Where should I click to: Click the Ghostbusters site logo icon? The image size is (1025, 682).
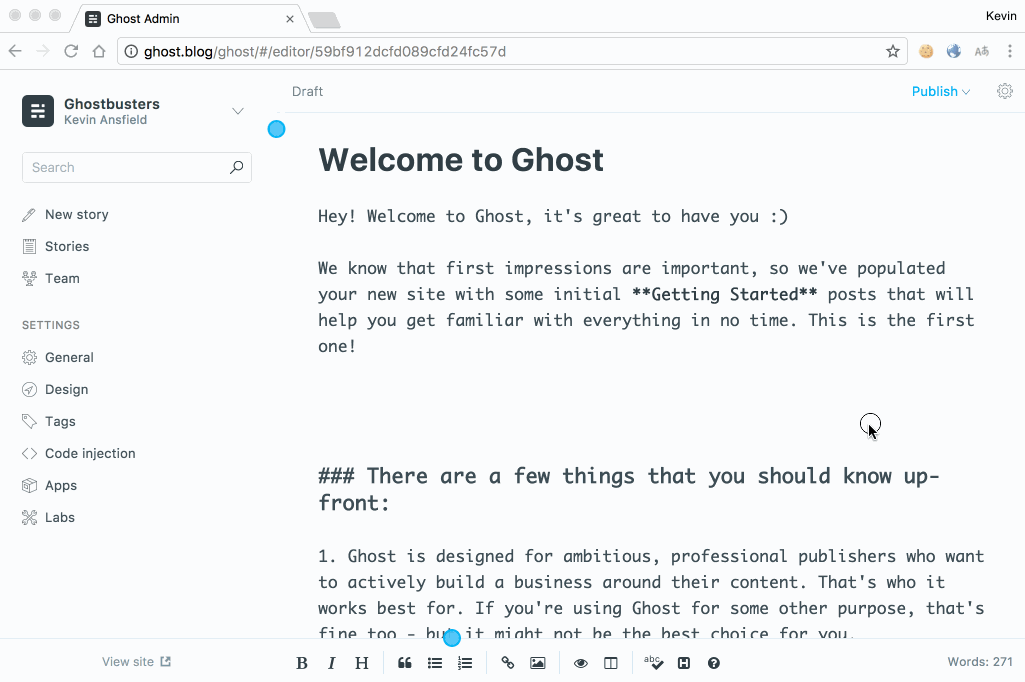[x=38, y=111]
